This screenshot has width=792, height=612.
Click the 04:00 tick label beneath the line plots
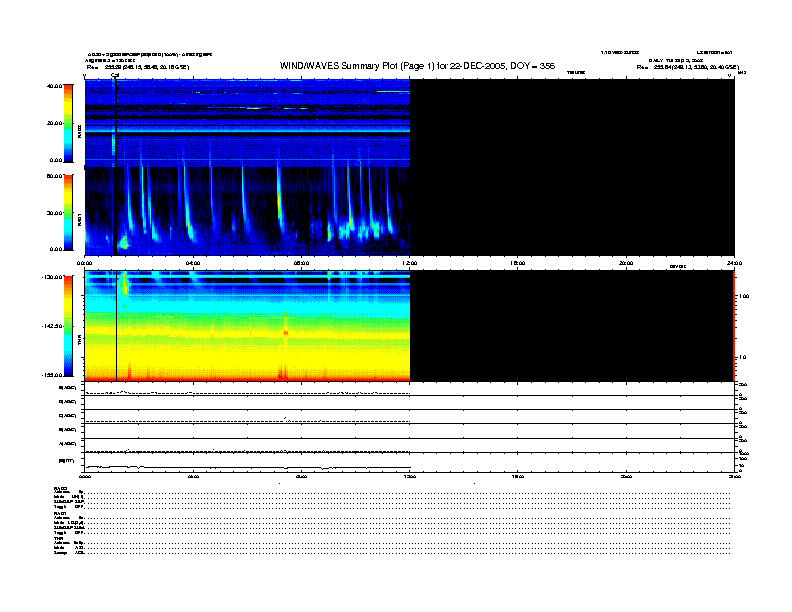point(193,476)
